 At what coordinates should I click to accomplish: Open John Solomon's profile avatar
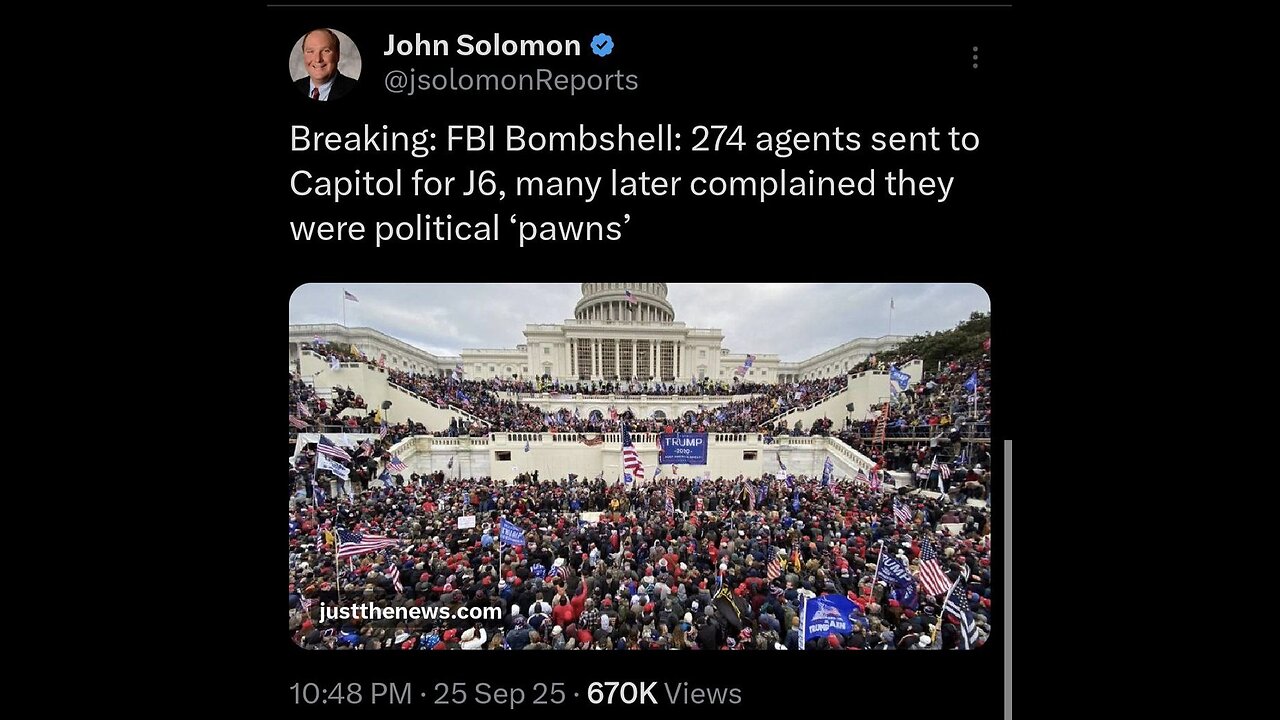325,64
